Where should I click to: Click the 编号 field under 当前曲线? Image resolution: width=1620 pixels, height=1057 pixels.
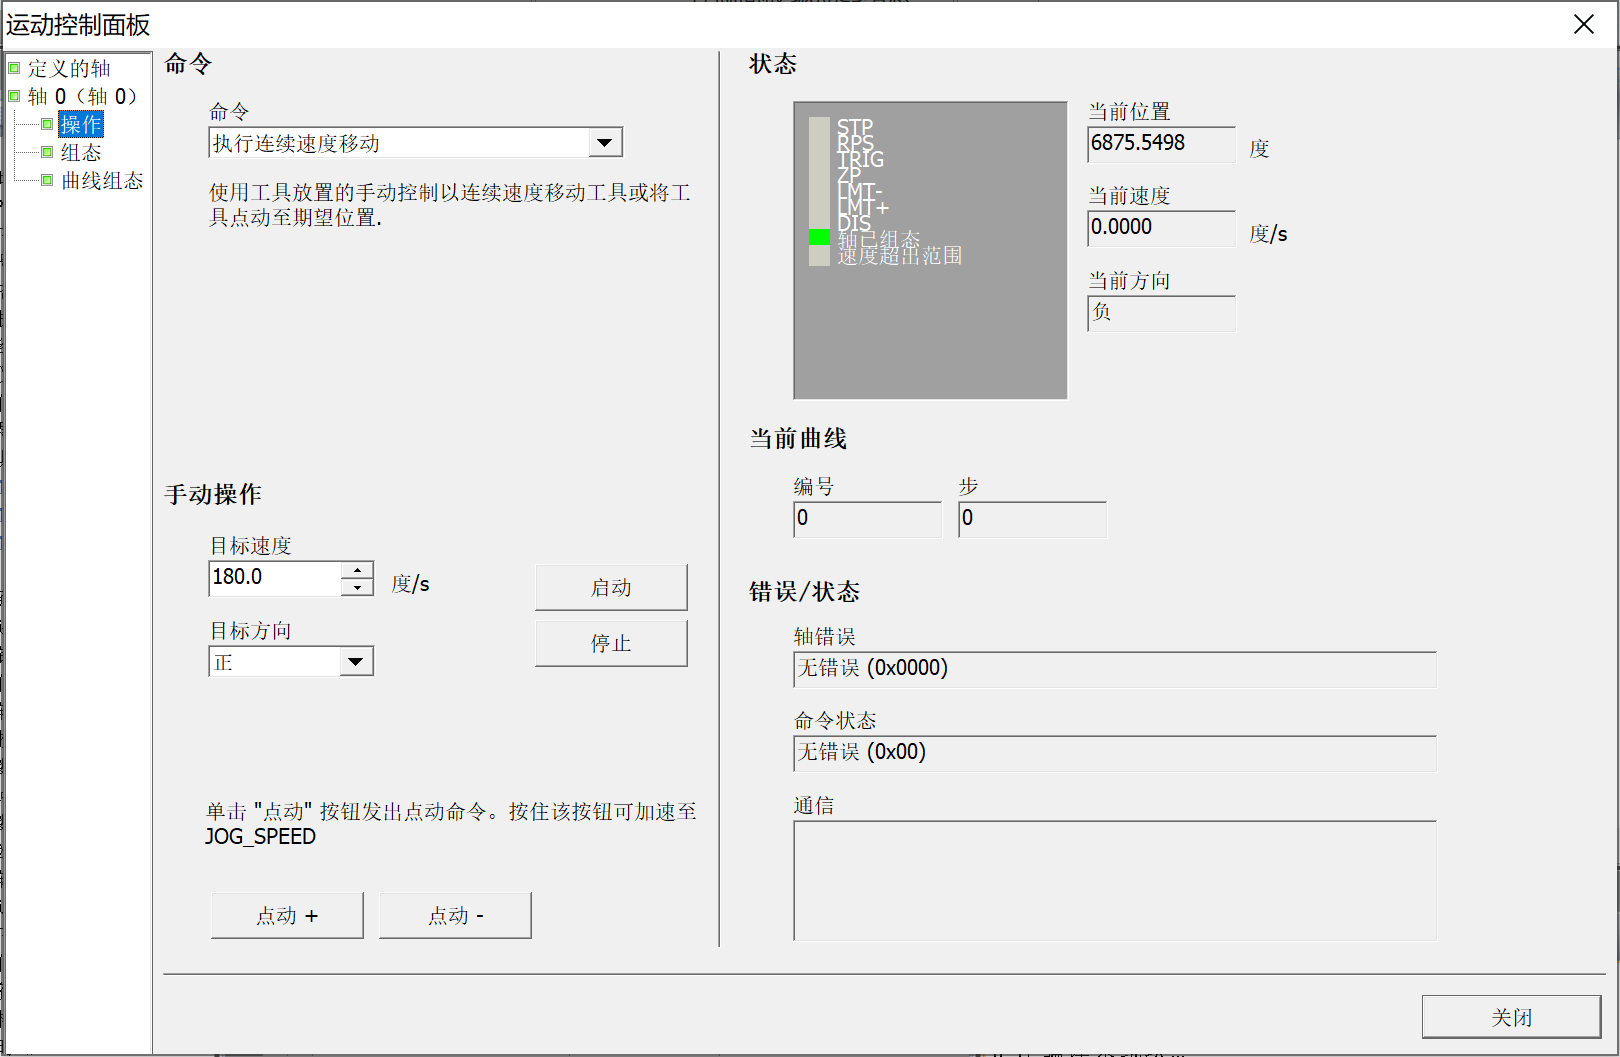pos(866,519)
